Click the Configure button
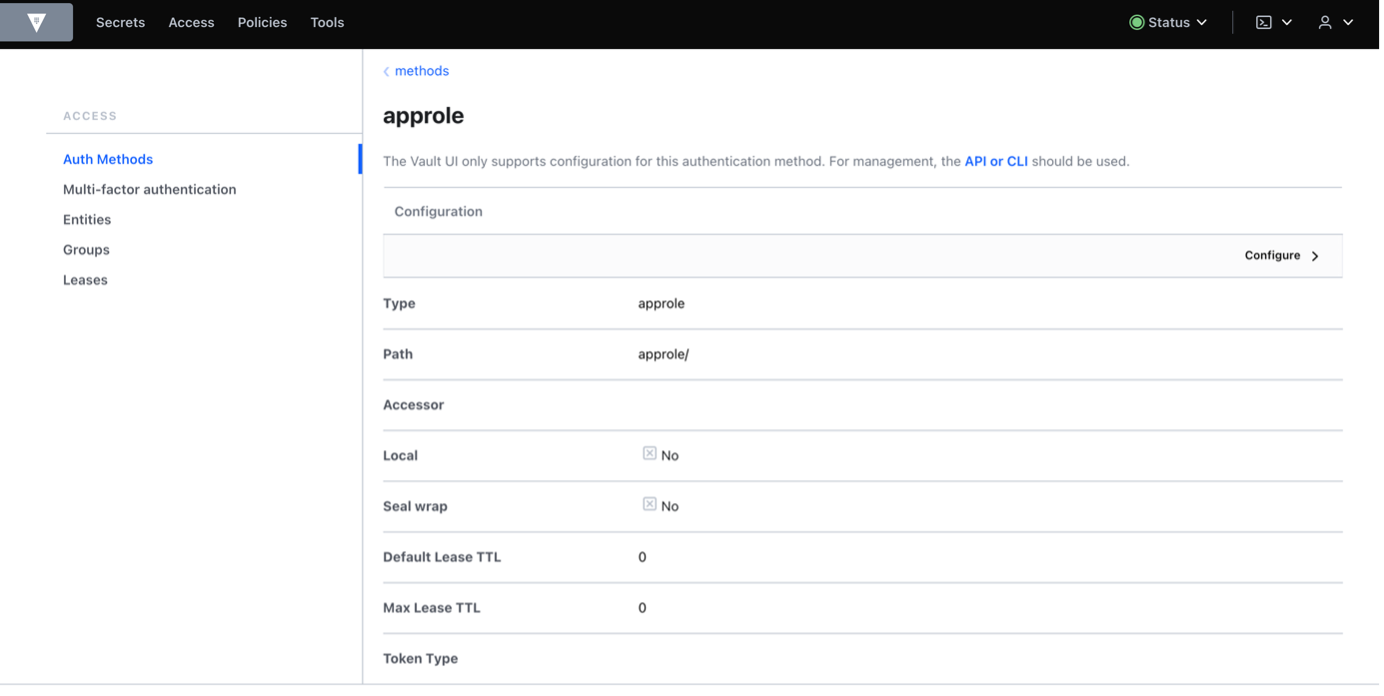Screen dimensions: 1384x696 point(1283,256)
